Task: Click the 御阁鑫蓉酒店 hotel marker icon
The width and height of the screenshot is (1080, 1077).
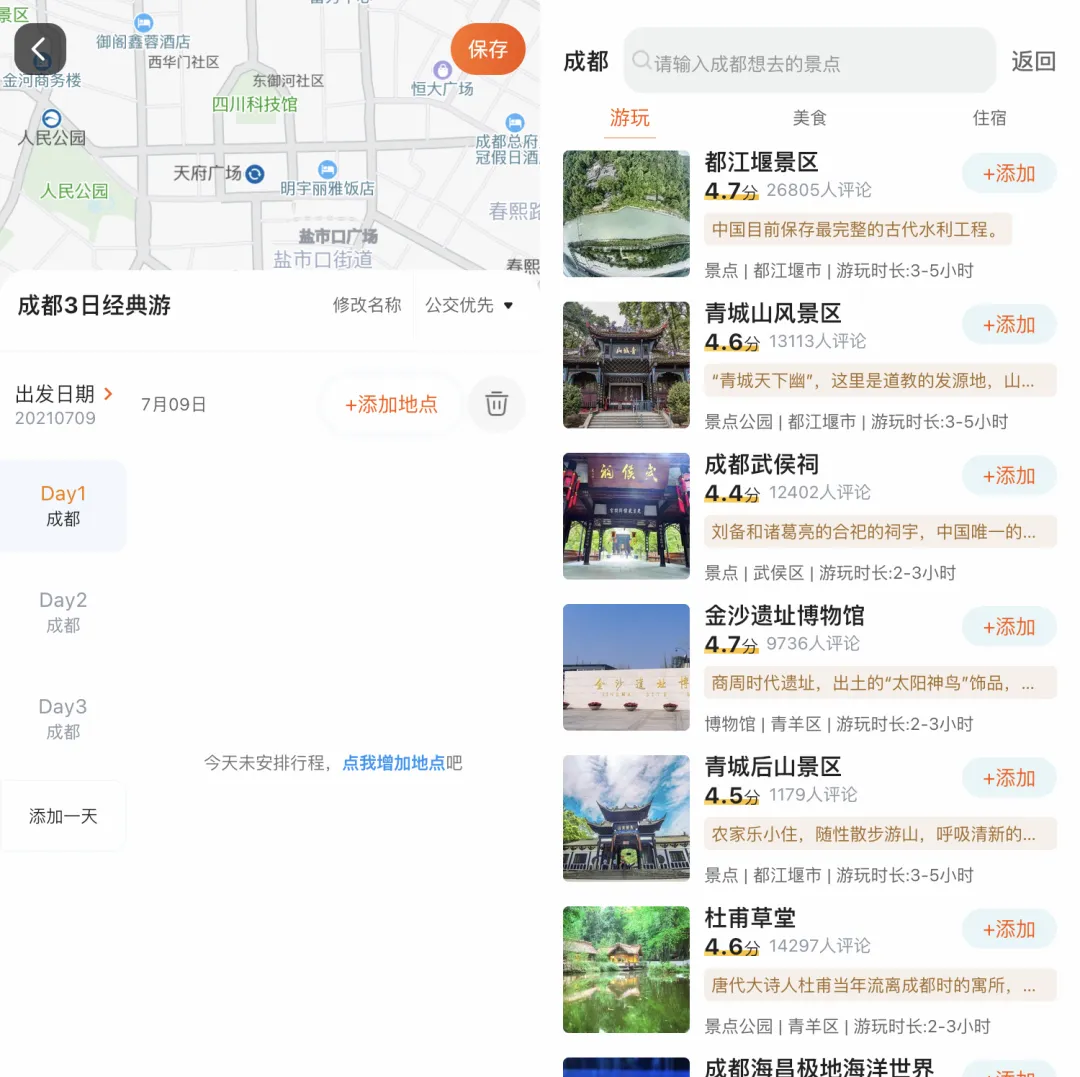Action: click(143, 23)
